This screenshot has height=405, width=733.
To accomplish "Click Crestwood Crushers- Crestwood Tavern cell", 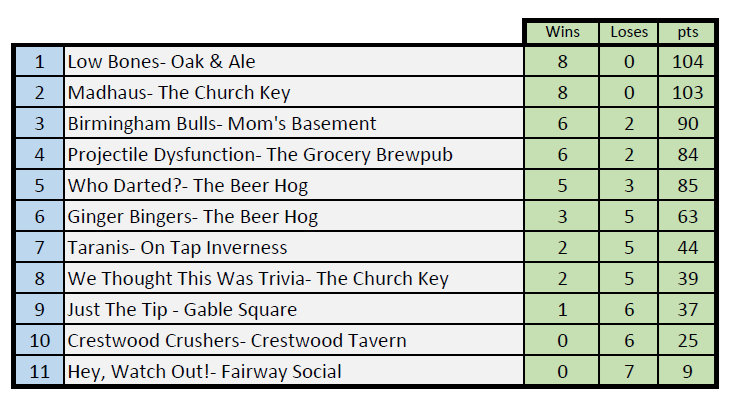I will [294, 340].
